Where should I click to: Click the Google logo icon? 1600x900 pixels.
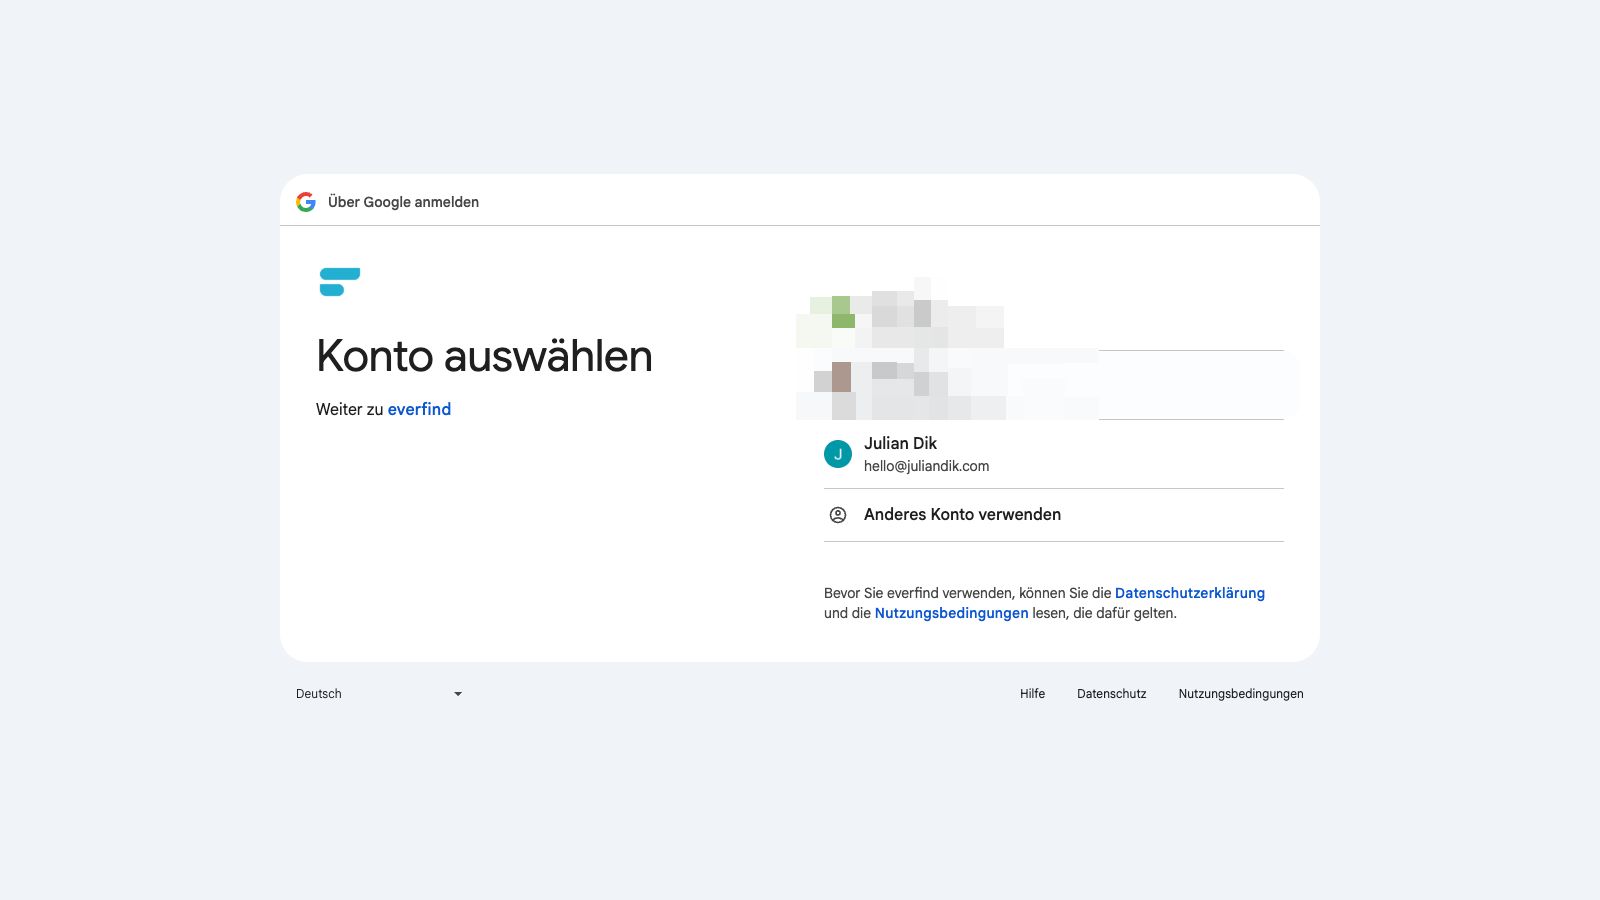(306, 202)
